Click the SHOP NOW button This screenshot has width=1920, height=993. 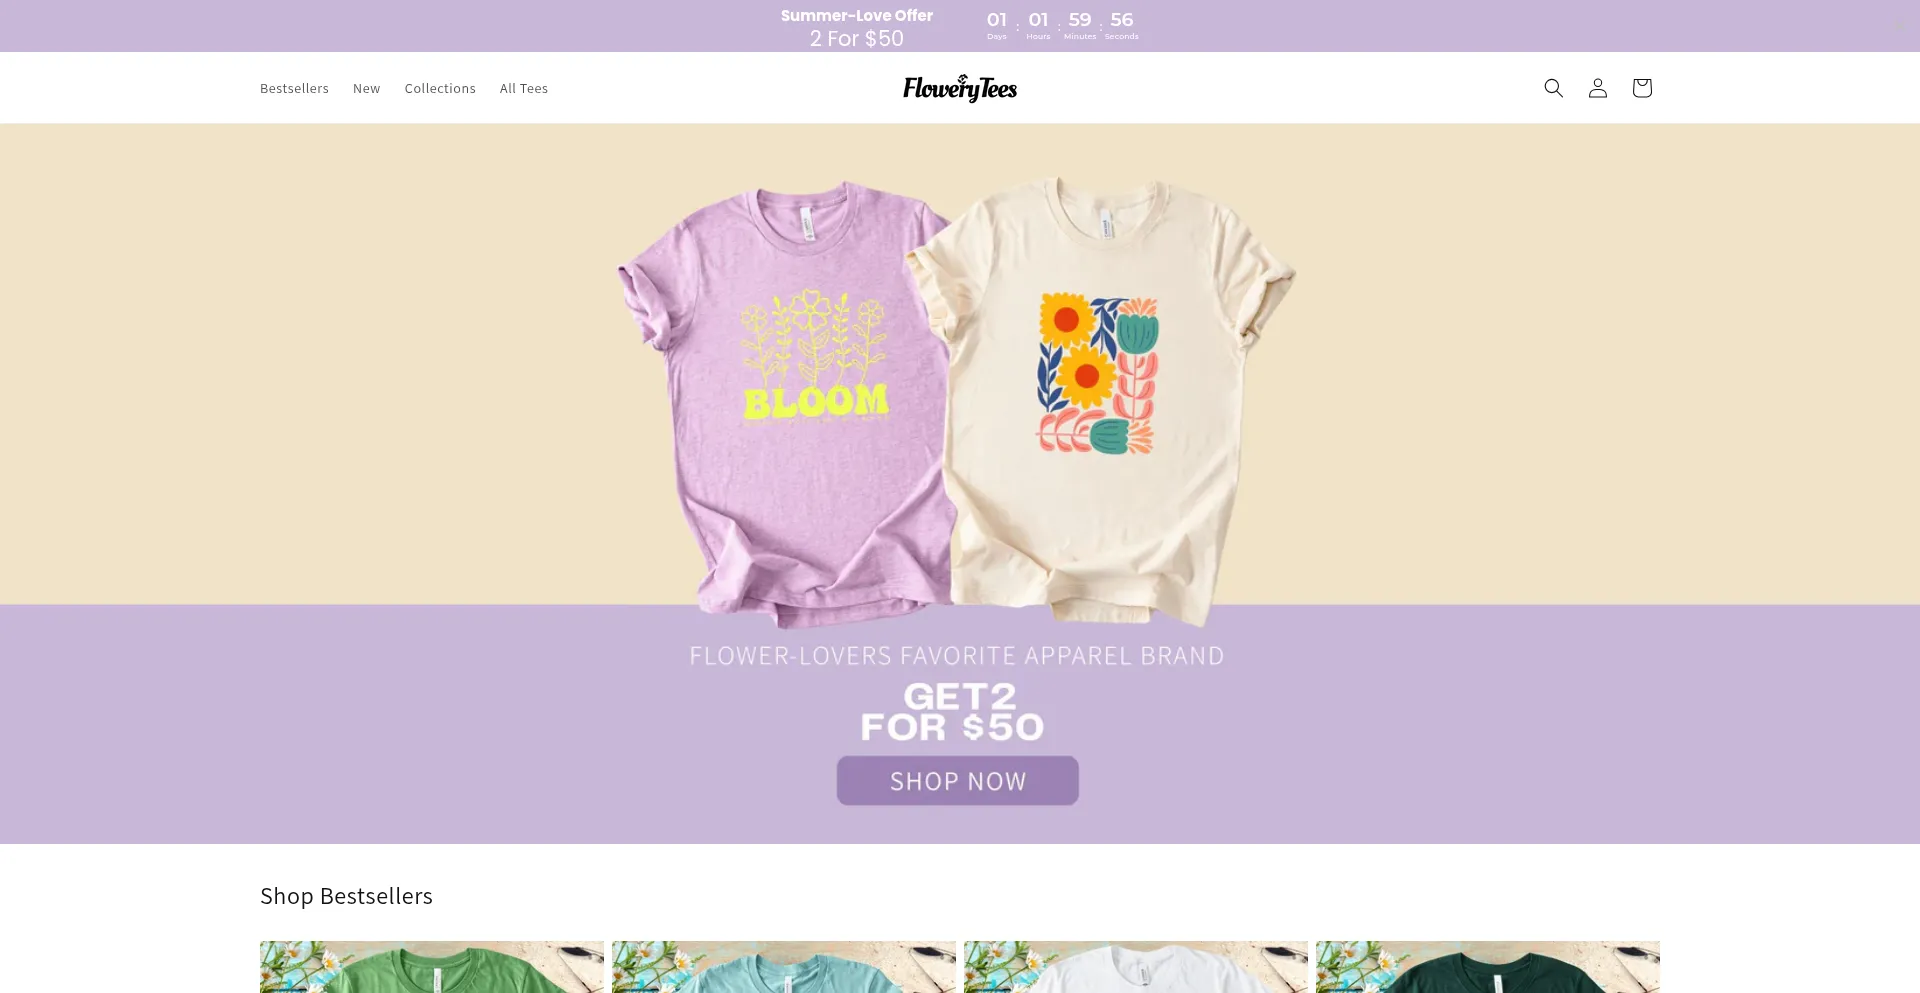(x=957, y=781)
